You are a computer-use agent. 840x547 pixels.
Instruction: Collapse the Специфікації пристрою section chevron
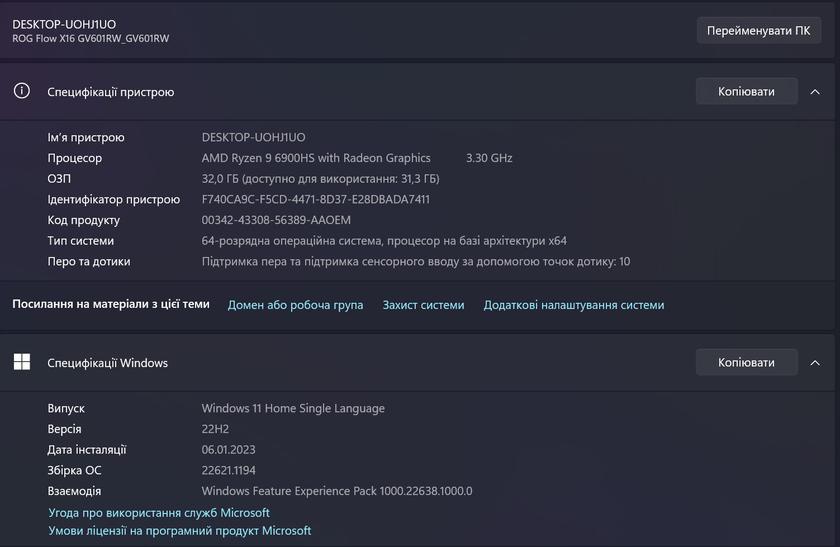coord(815,92)
